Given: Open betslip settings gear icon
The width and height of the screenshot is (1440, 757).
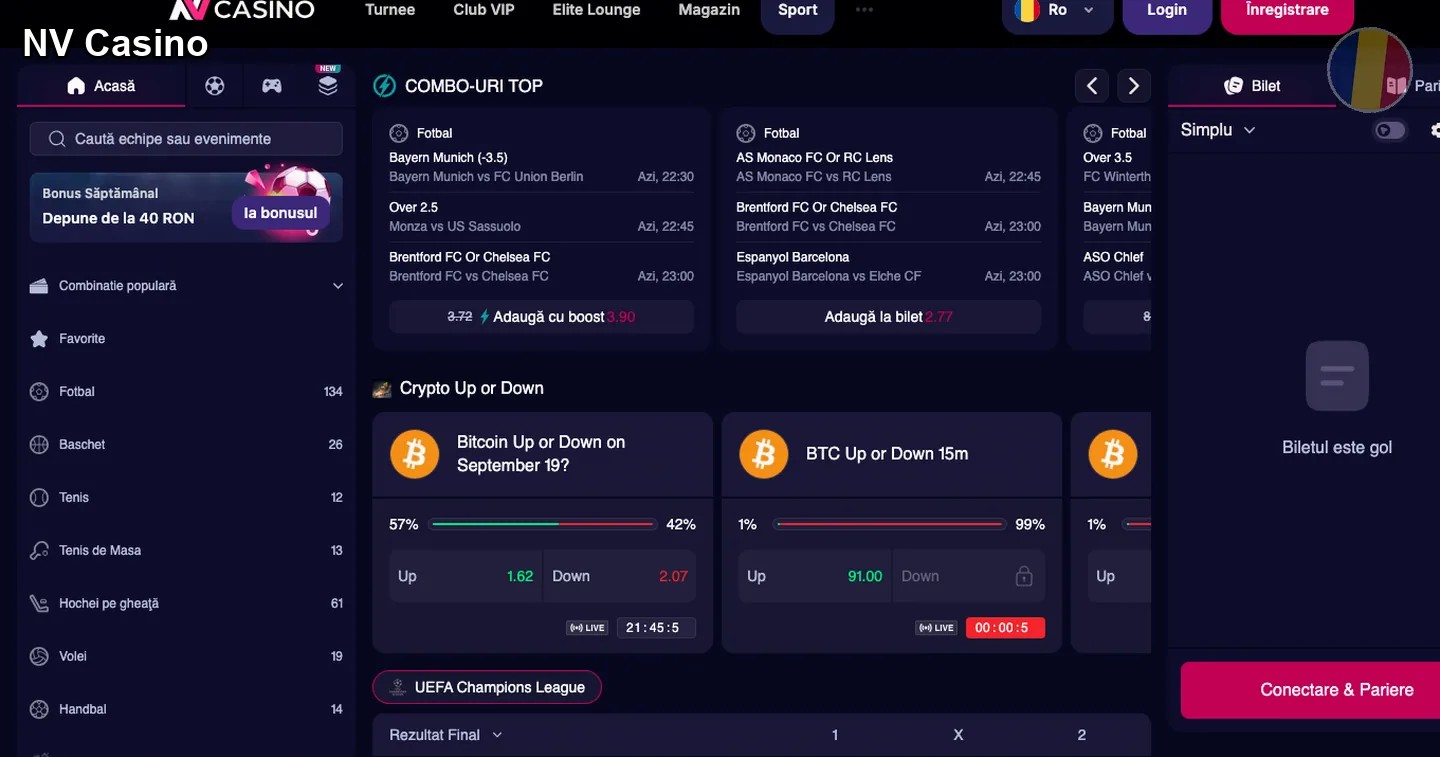Looking at the screenshot, I should 1434,130.
